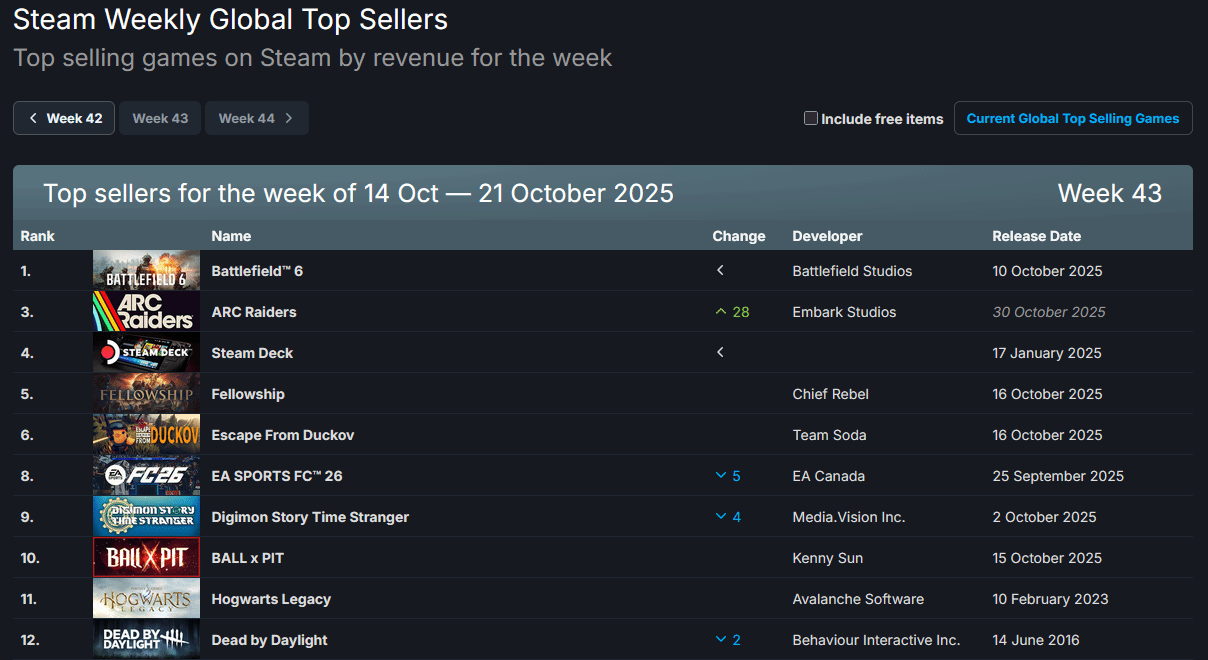Go to next Week 44 tab

pos(256,118)
